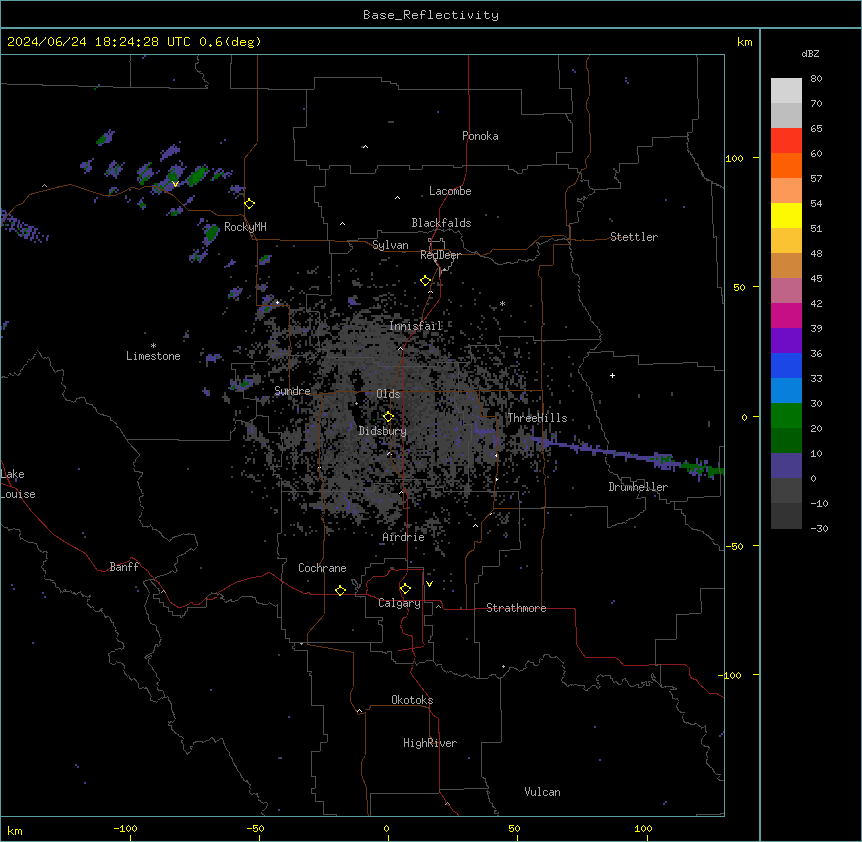Click the yellow diamond marker south of RedDeer
862x842 pixels.
(x=426, y=281)
